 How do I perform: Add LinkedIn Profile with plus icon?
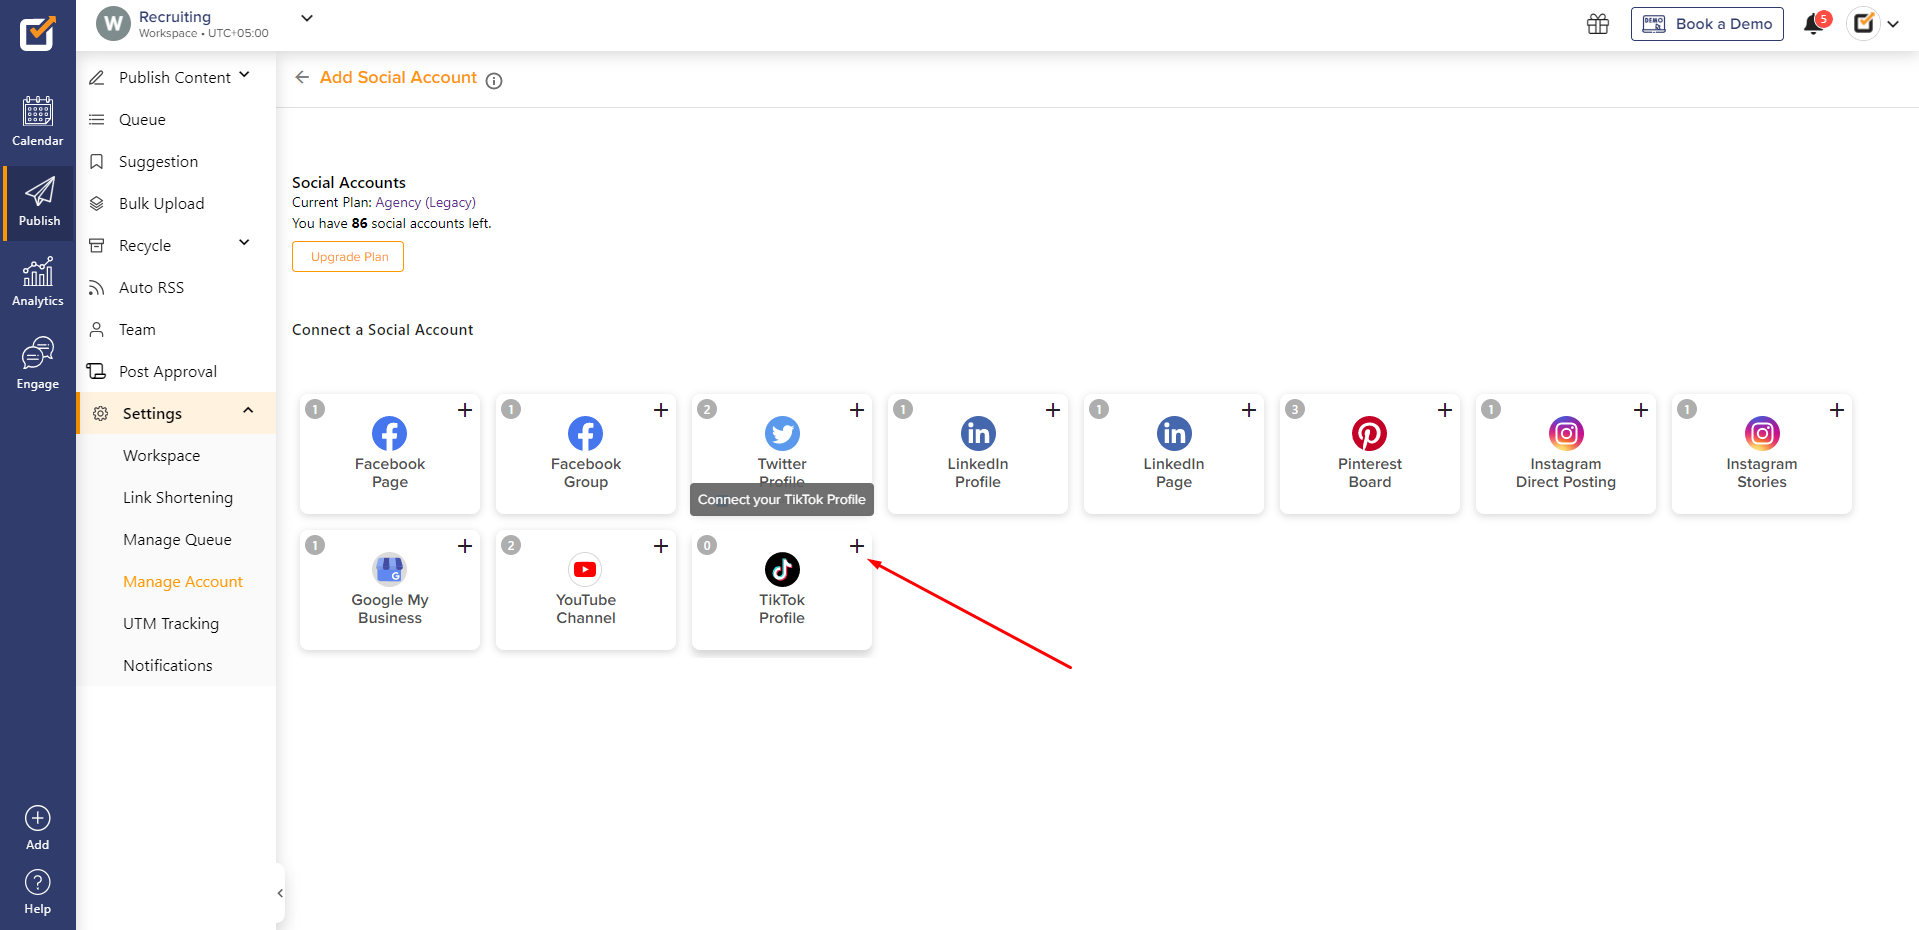click(x=1053, y=410)
